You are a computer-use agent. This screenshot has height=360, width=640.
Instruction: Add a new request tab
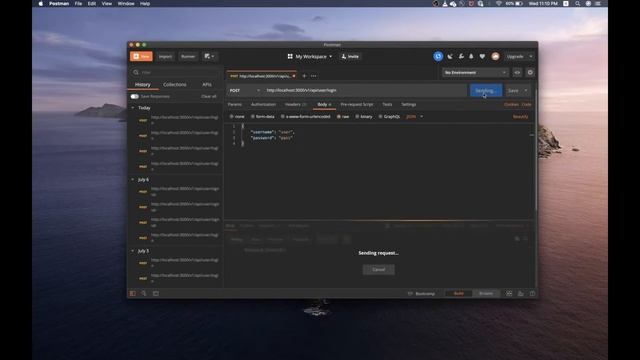pos(304,76)
